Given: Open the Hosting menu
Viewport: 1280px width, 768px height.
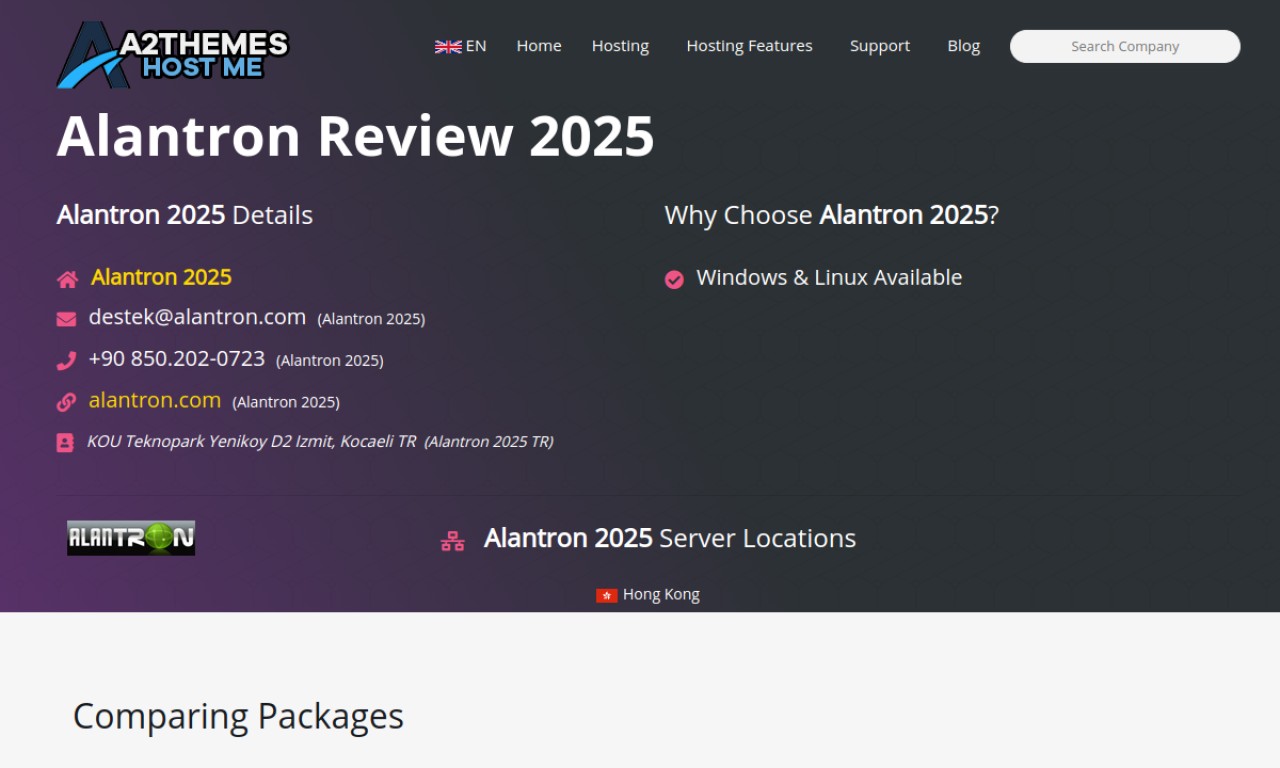Looking at the screenshot, I should (x=620, y=46).
